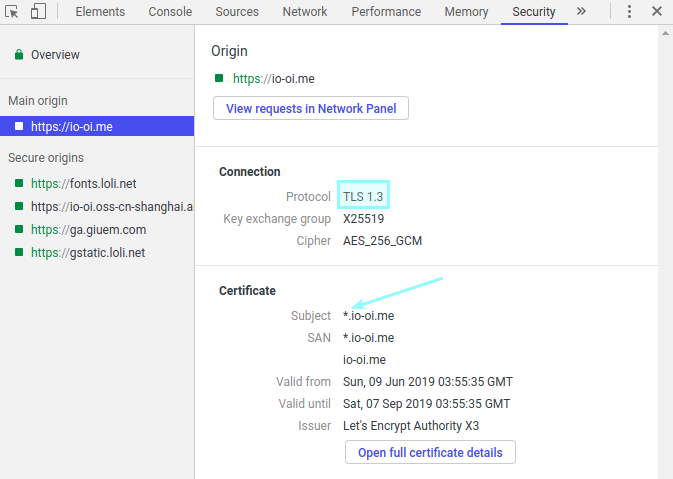Screen dimensions: 673x479
Task: Click the Connection section heading
Action: (249, 172)
